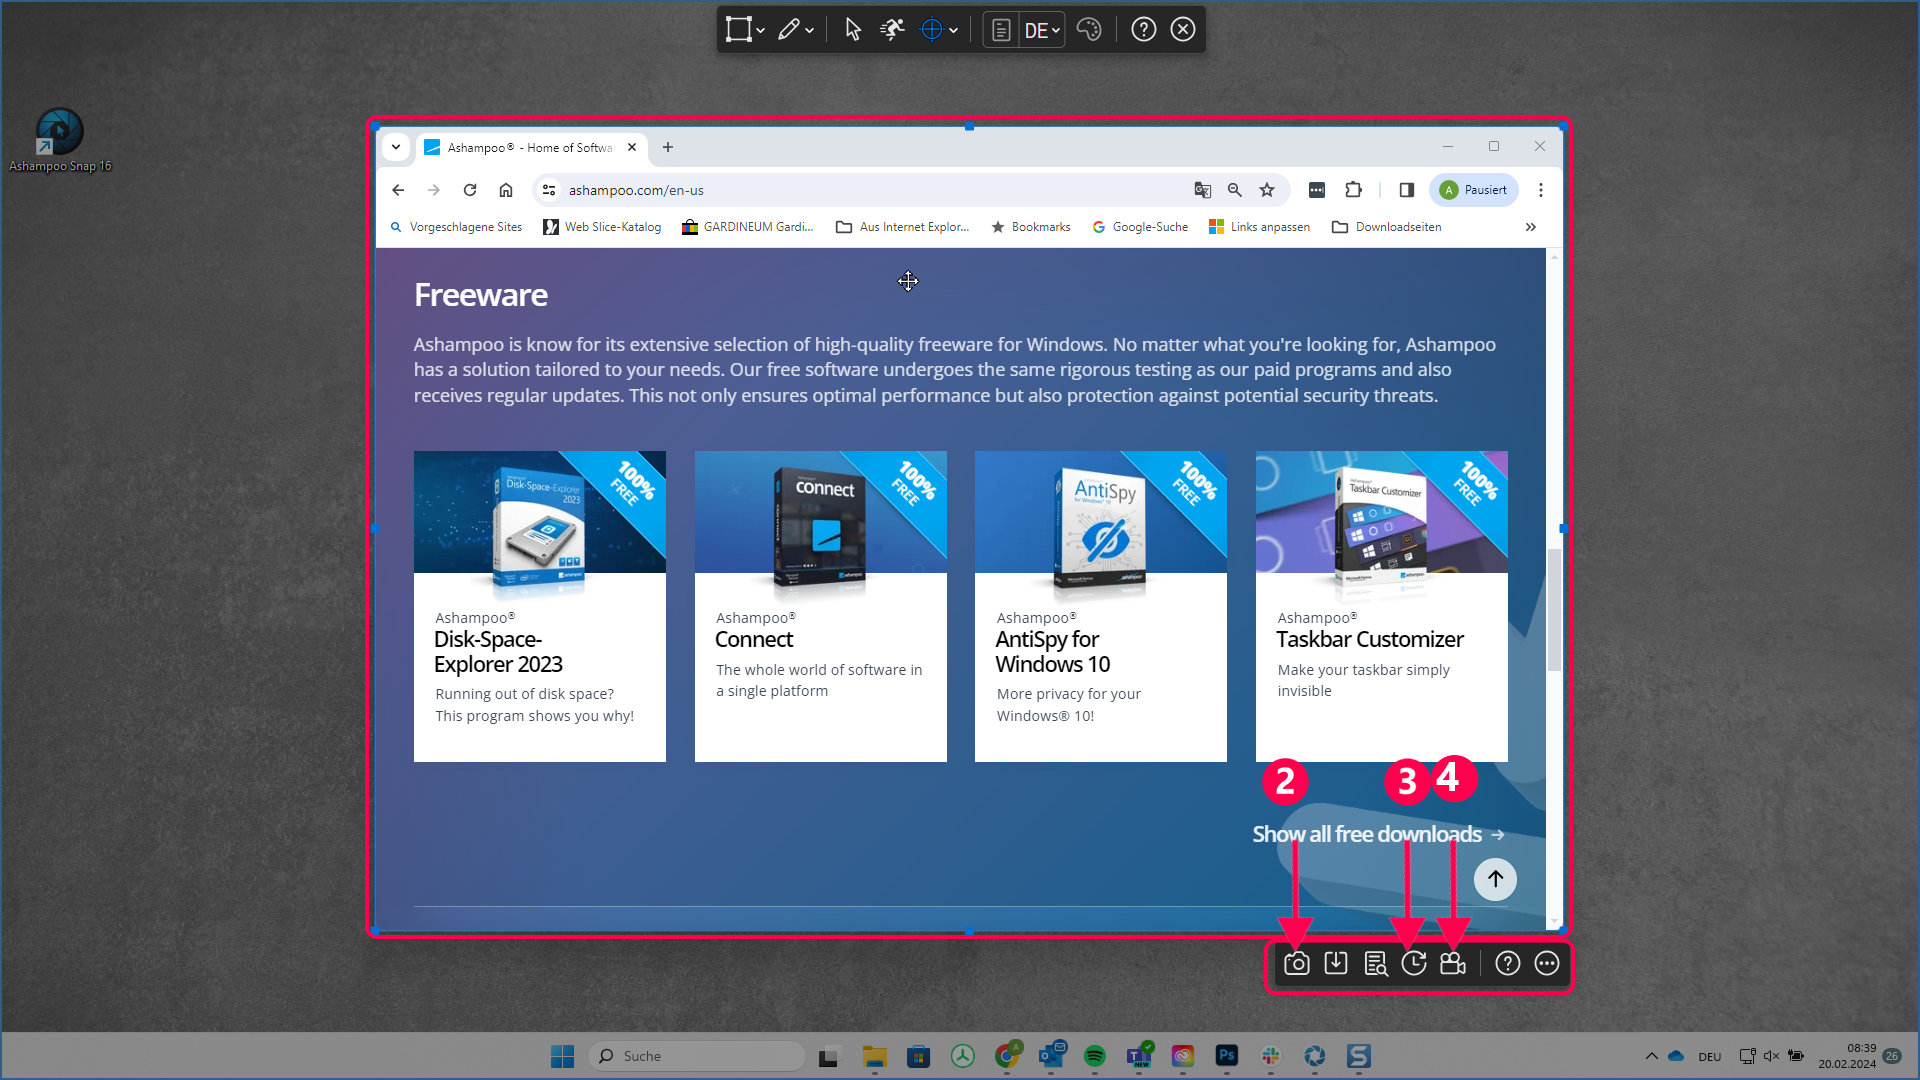The image size is (1920, 1080).
Task: Click the translate page icon
Action: tap(1203, 190)
